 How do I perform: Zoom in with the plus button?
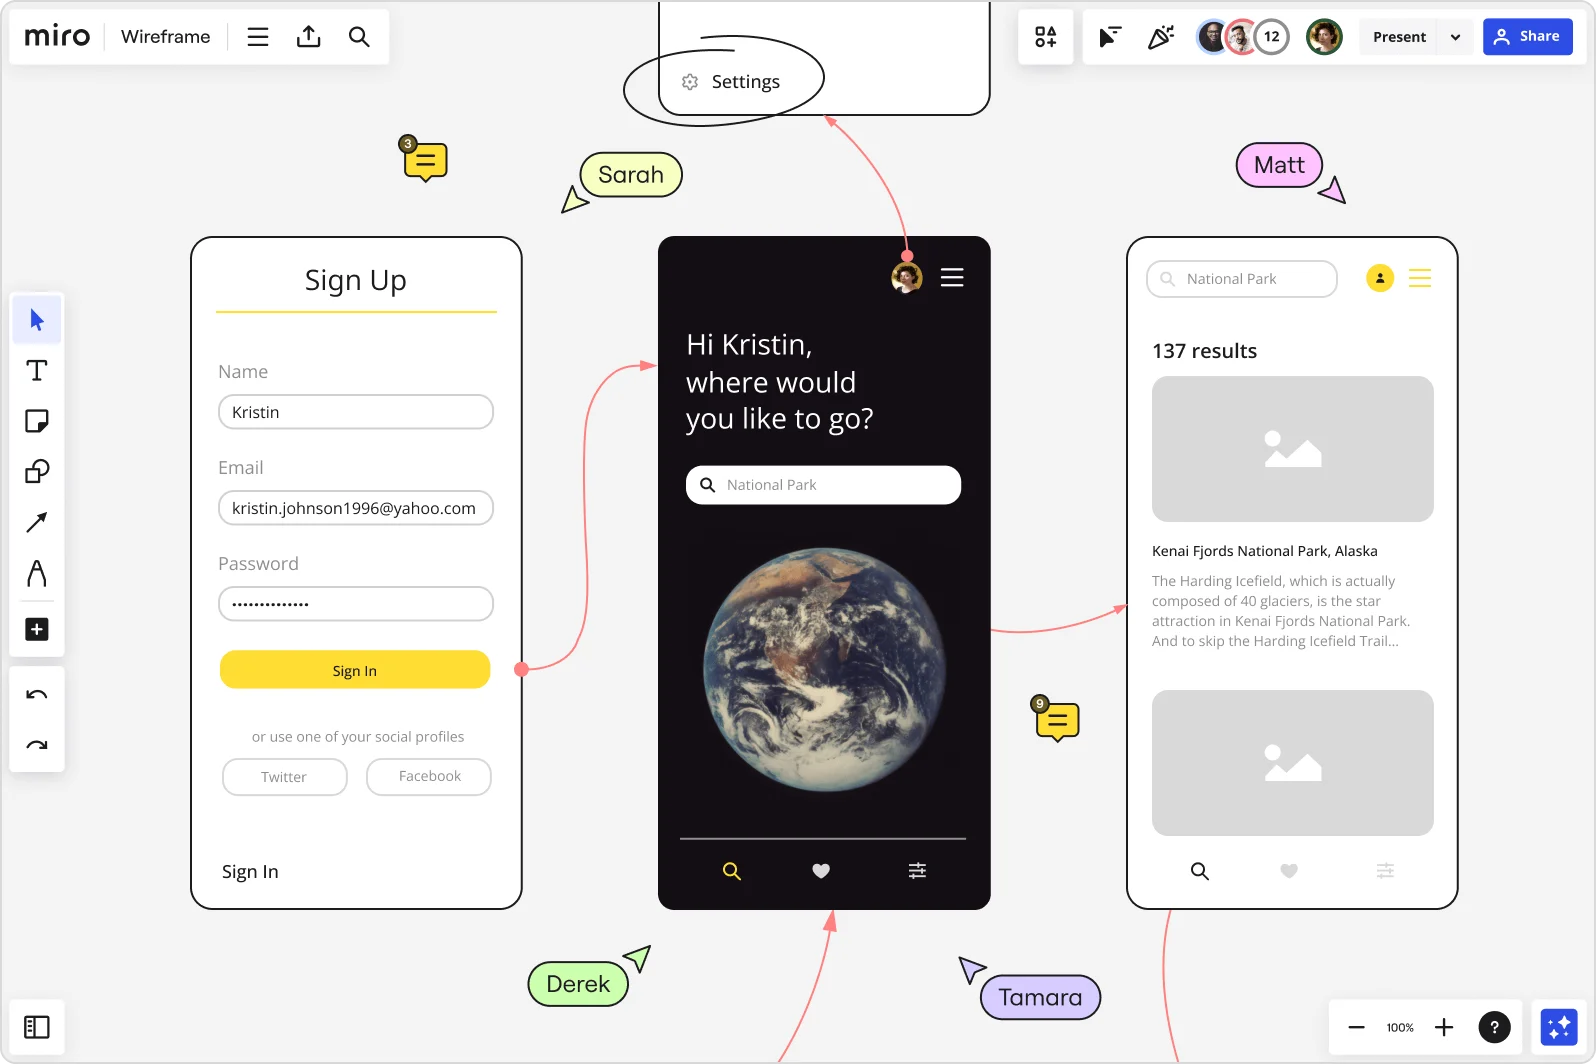tap(1444, 1027)
